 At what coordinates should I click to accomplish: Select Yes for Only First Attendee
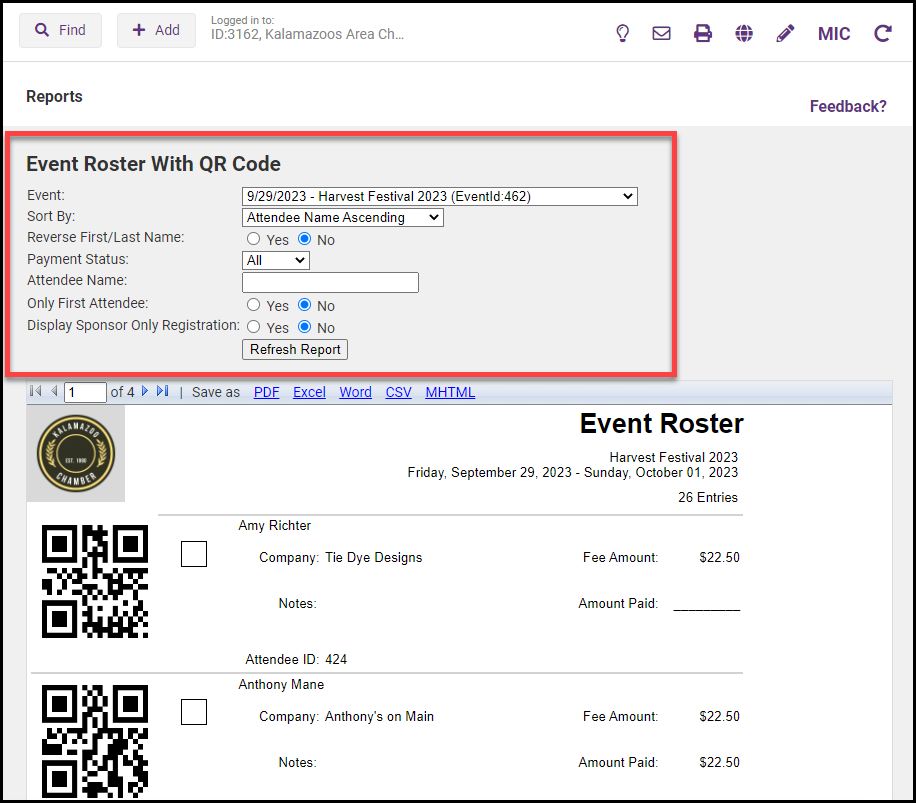[254, 305]
